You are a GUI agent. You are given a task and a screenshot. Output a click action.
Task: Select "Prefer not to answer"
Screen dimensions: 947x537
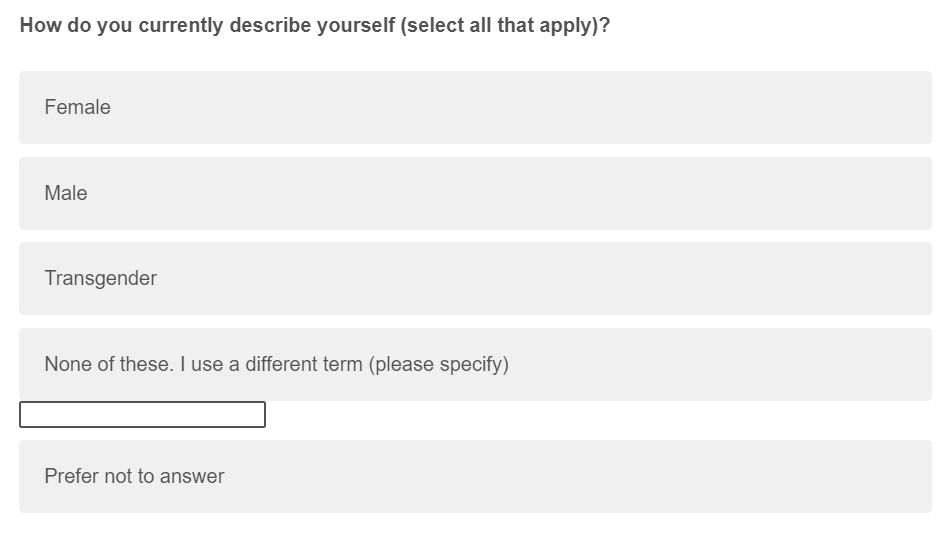474,476
